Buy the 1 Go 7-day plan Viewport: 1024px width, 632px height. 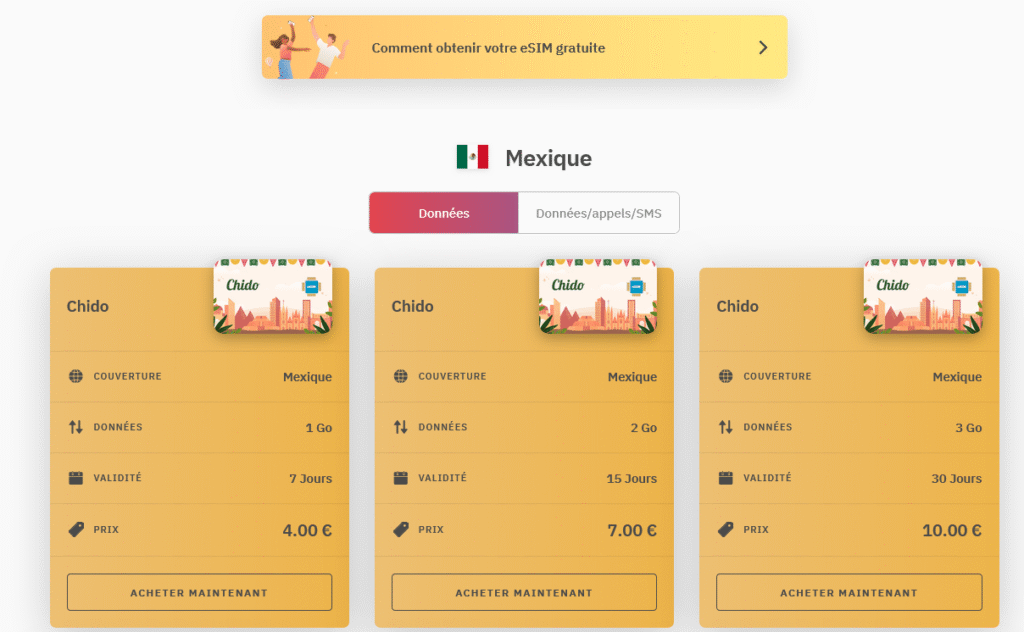199,592
